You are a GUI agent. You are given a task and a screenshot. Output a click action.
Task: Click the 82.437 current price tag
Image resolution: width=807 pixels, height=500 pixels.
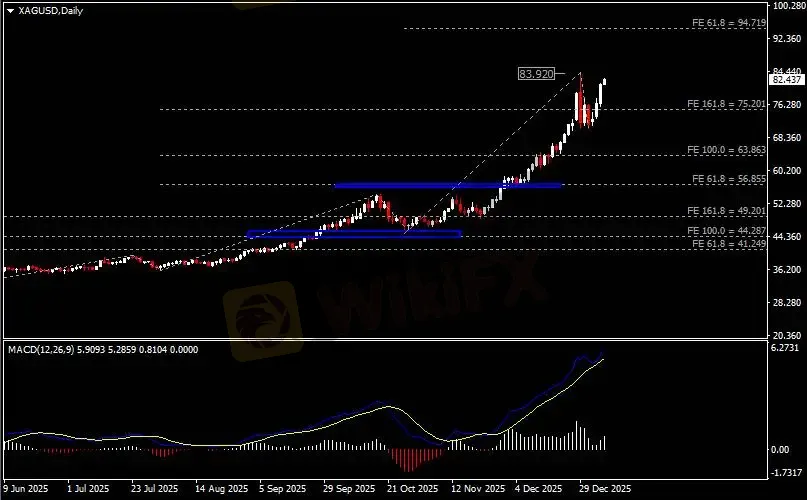[x=785, y=79]
